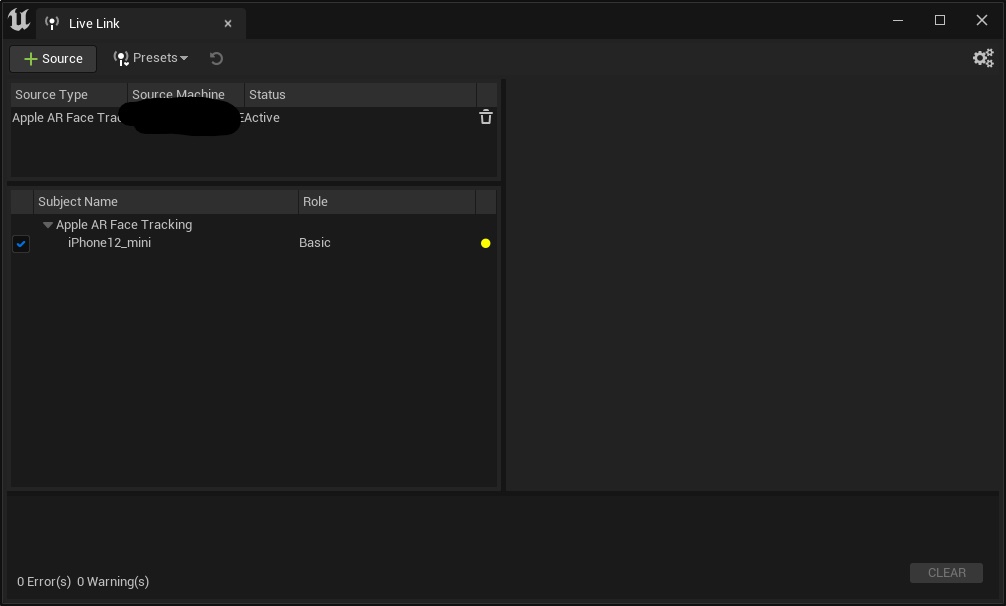Uncheck the iPhone12_mini subject checkbox
The height and width of the screenshot is (606, 1006).
tap(21, 244)
